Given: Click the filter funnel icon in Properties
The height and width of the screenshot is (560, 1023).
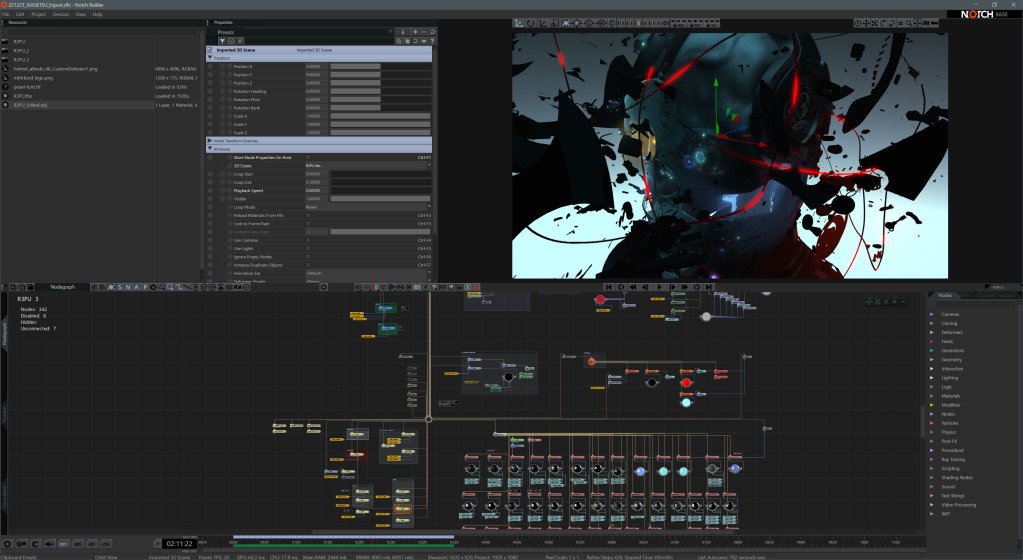Looking at the screenshot, I should (x=222, y=41).
